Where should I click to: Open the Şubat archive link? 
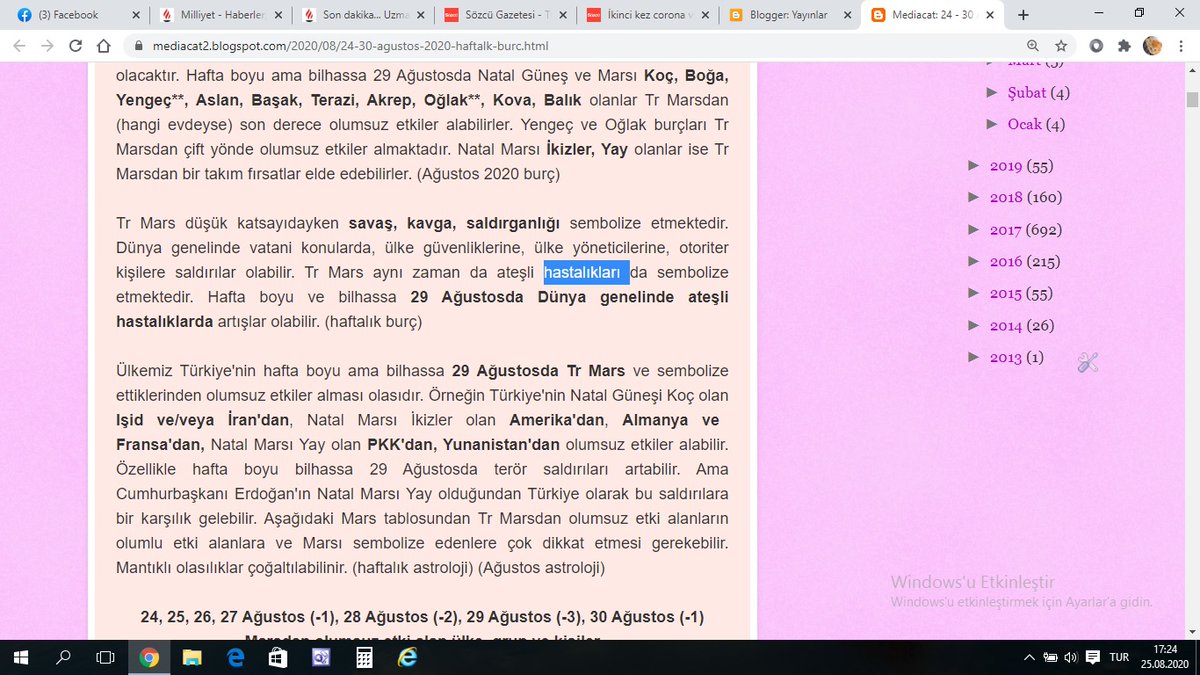tap(1027, 93)
